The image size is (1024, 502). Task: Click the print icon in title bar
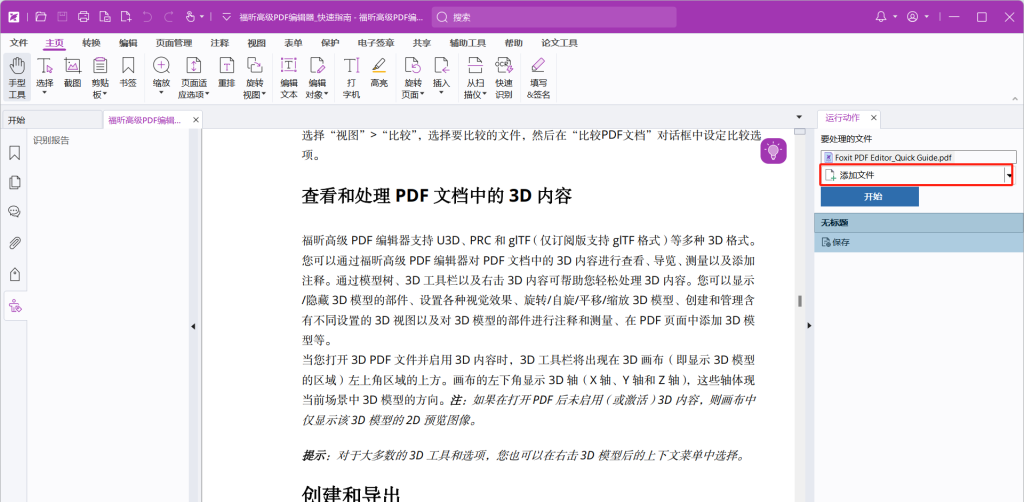[83, 17]
